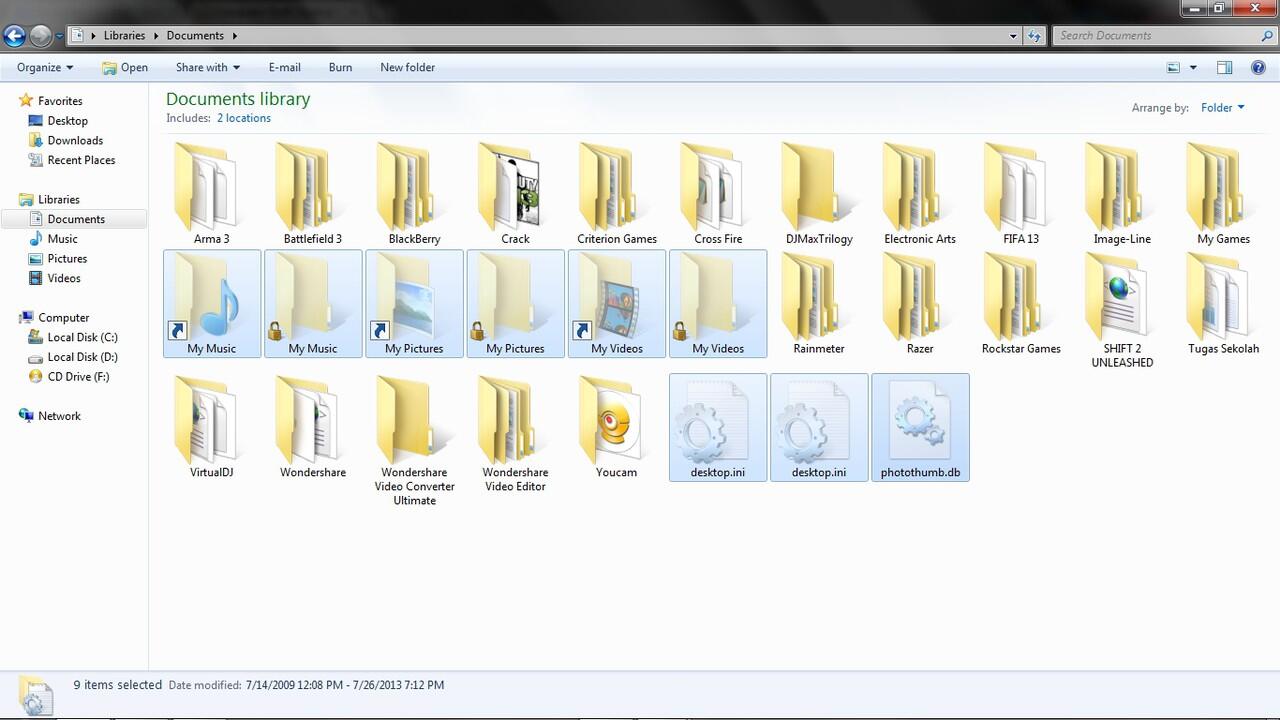The image size is (1280, 720).
Task: Expand the arrow after Libraries in path
Action: [x=157, y=36]
